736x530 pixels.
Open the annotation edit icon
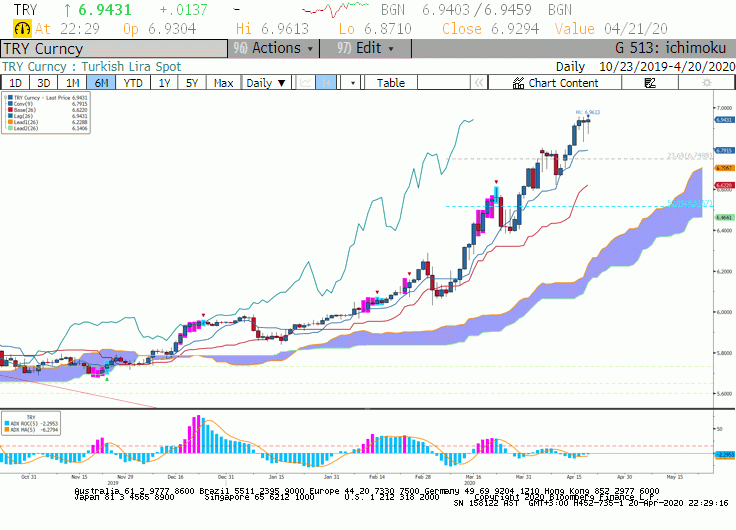pyautogui.click(x=650, y=83)
